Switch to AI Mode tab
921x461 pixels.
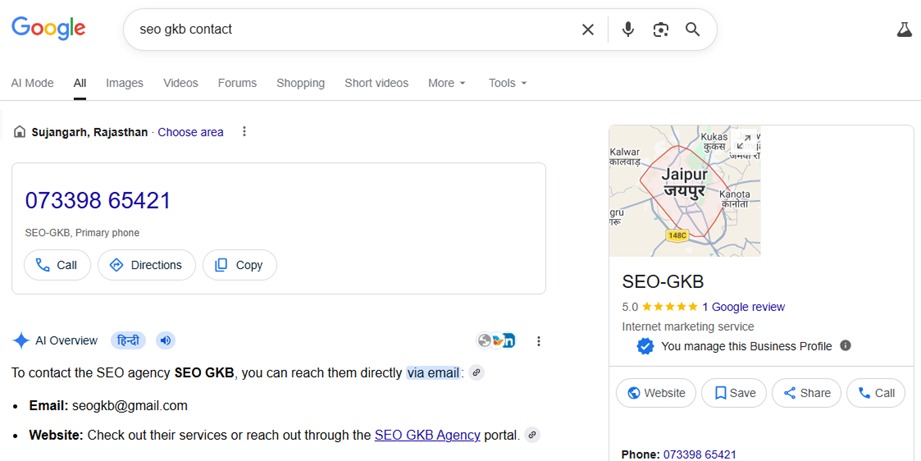32,83
